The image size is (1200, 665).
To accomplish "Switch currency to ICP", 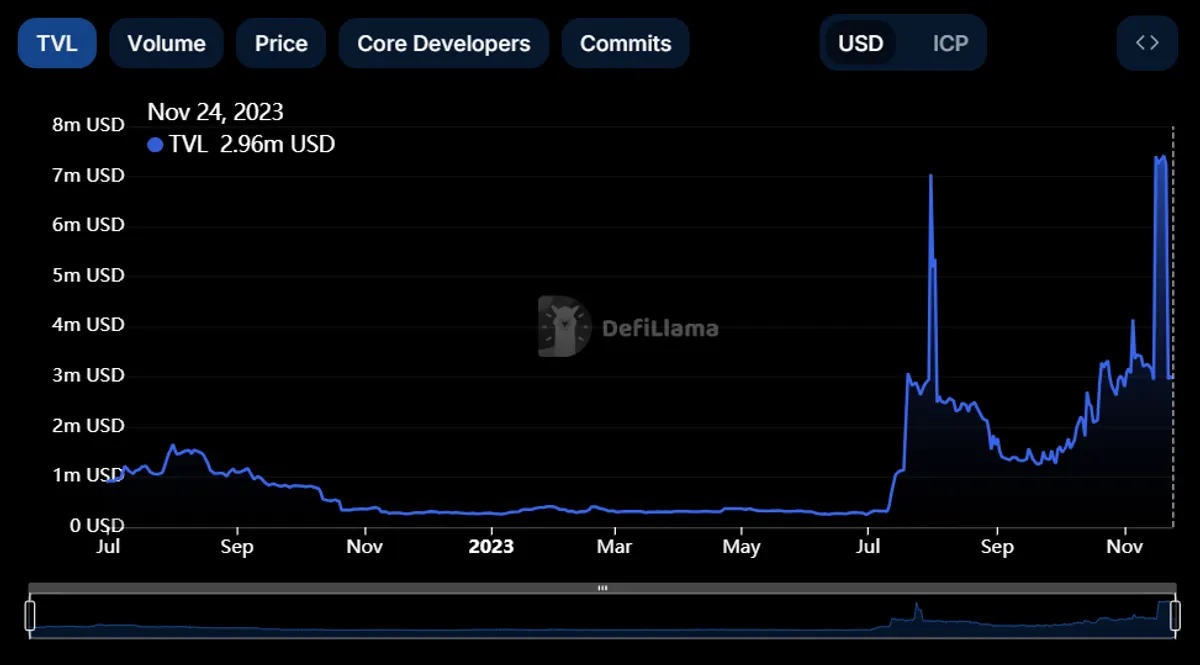I will [x=950, y=43].
